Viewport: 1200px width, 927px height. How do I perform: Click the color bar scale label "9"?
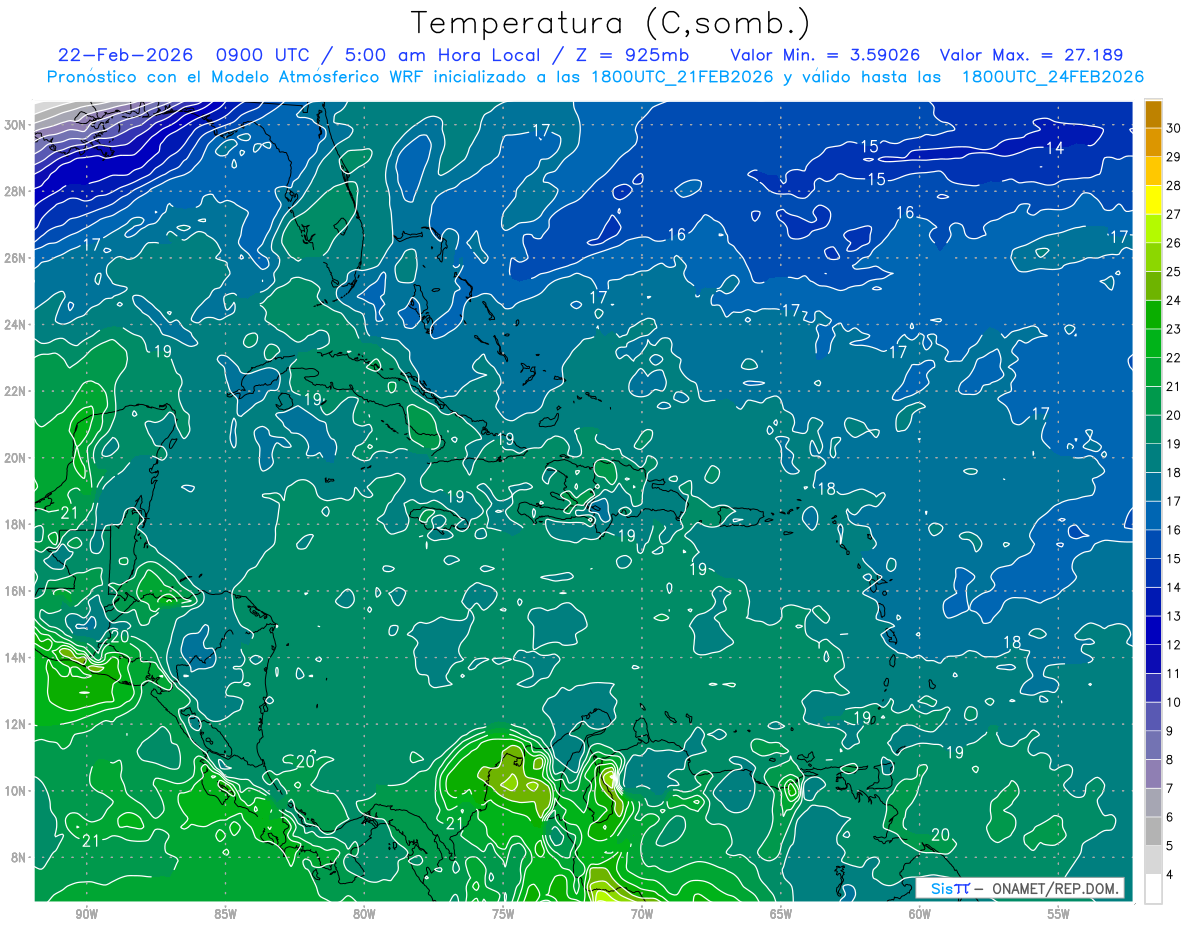[1170, 731]
